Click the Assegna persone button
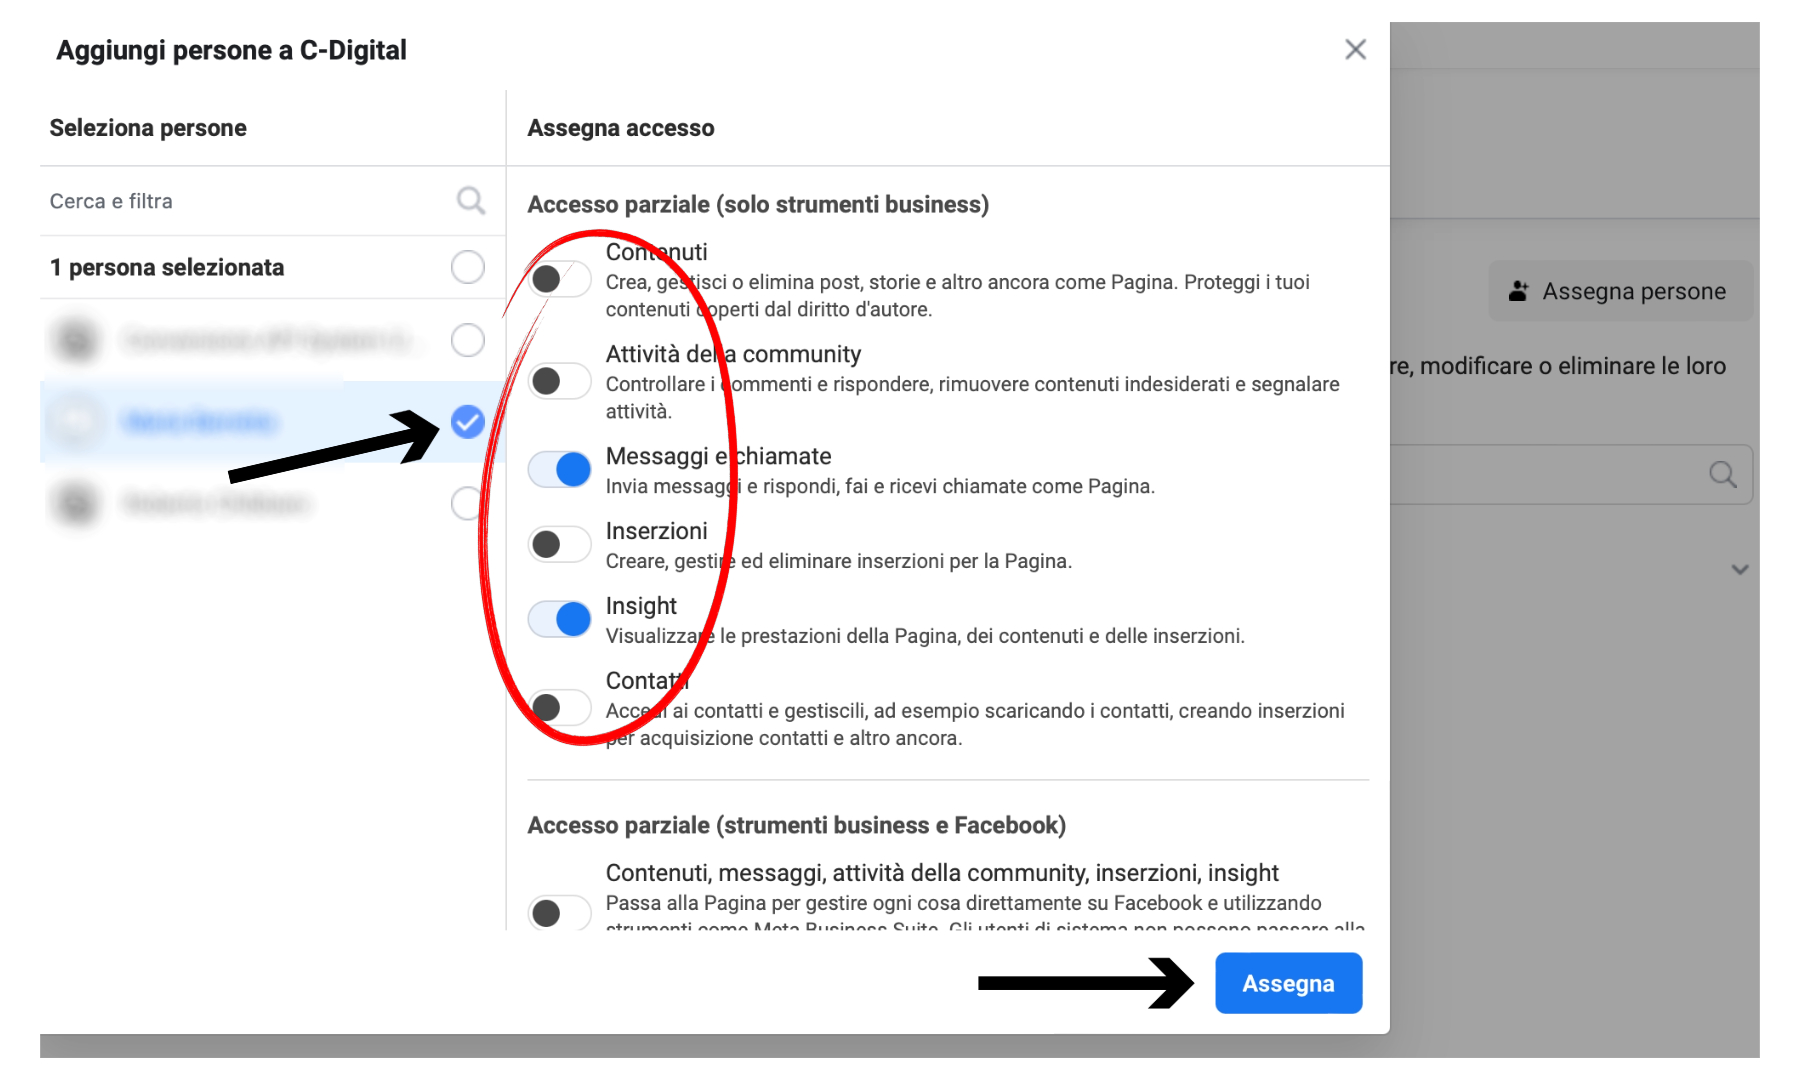This screenshot has width=1800, height=1080. 1620,291
